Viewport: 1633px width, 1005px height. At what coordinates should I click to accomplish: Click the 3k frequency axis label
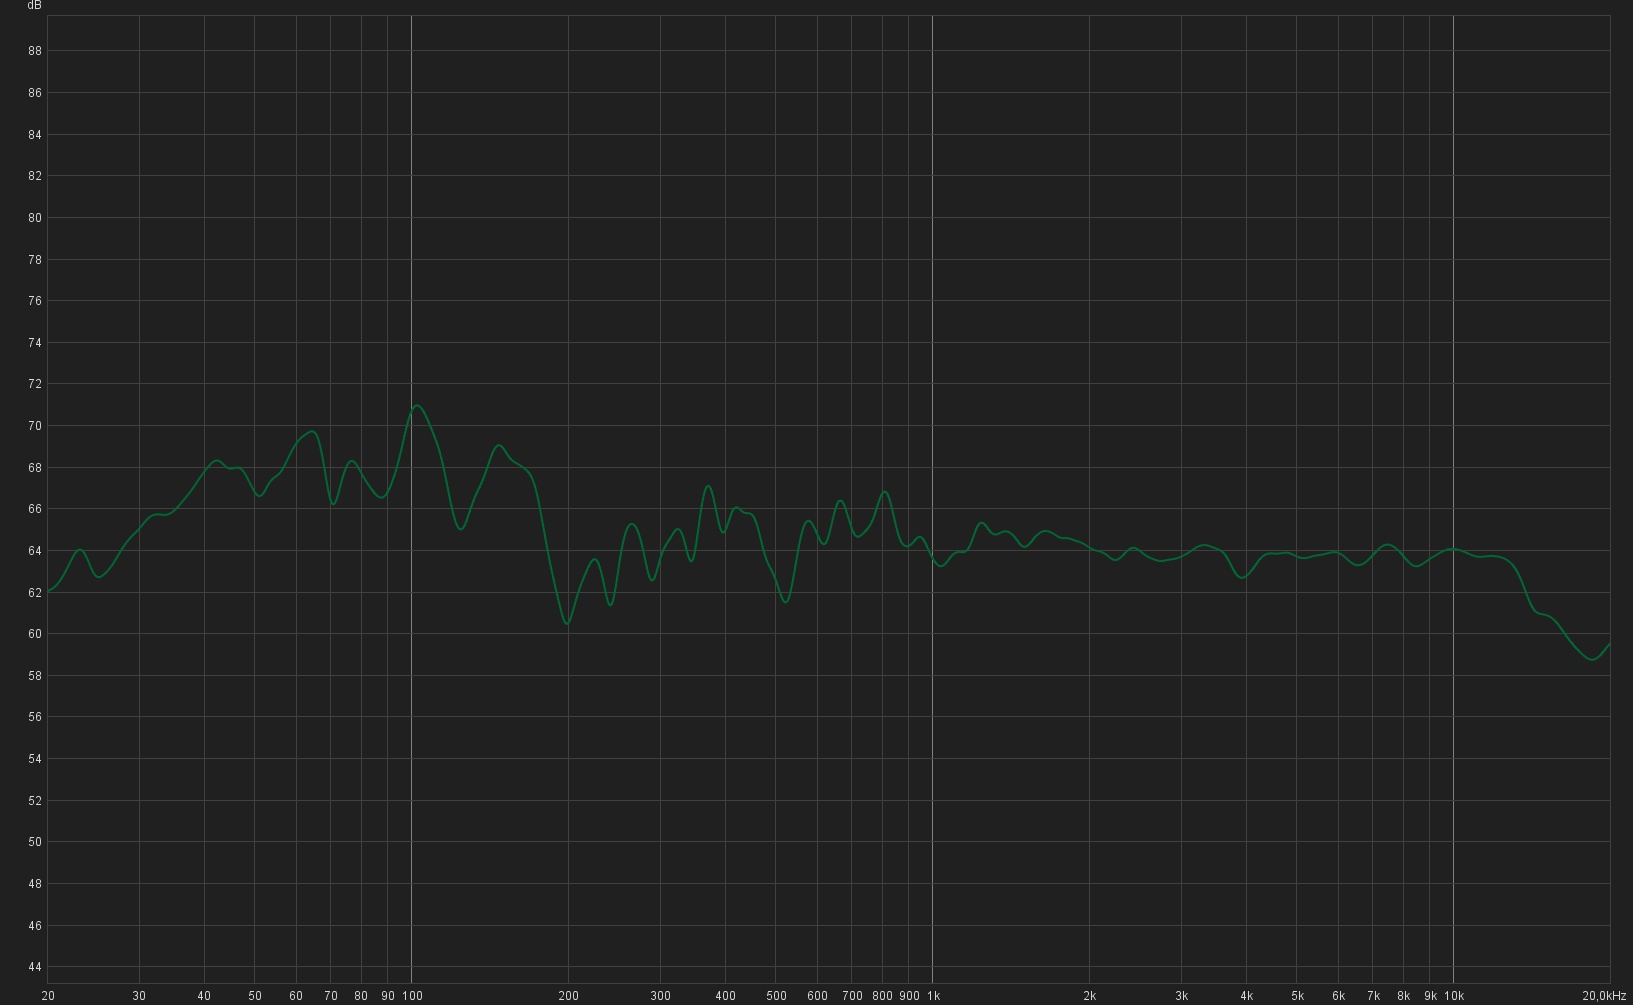pos(1182,996)
